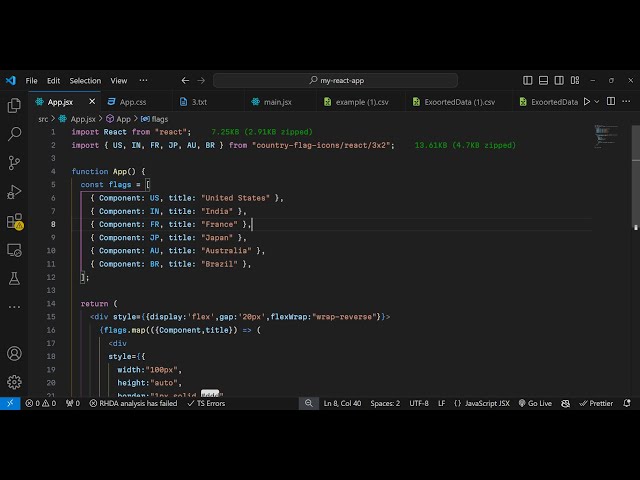640x480 pixels.
Task: Expand the run button dropdown arrow
Action: coord(597,102)
